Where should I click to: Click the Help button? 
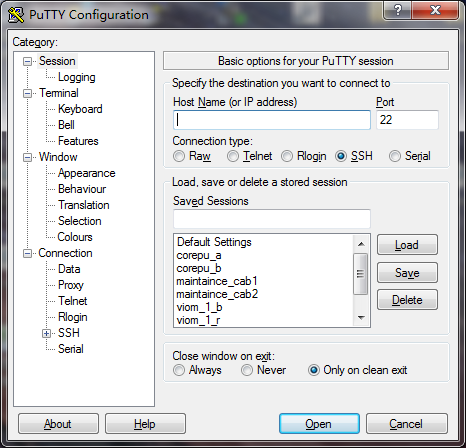tap(145, 424)
